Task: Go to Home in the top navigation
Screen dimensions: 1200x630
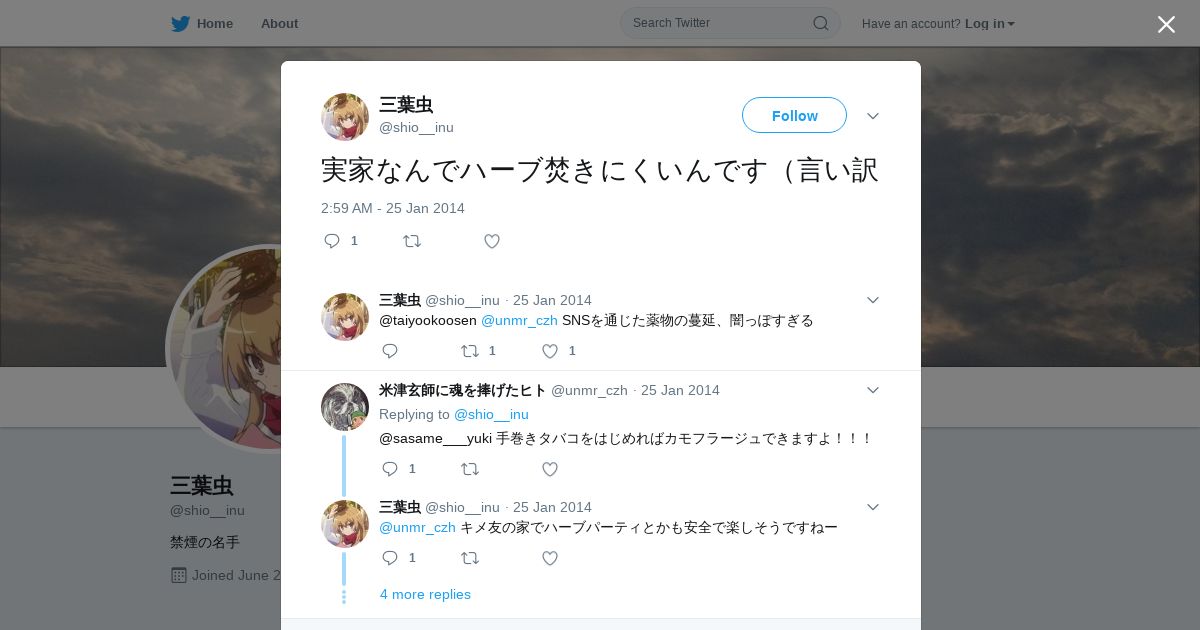Action: tap(215, 24)
